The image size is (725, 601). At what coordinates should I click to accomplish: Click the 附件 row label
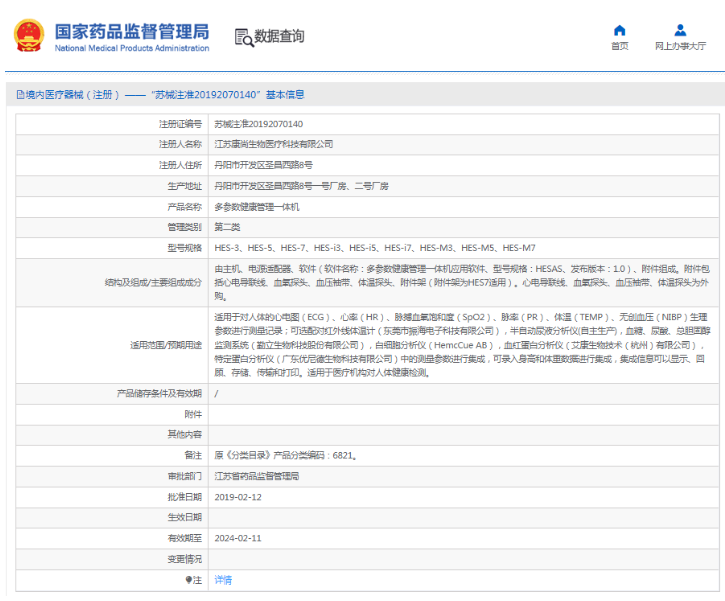pyautogui.click(x=193, y=414)
